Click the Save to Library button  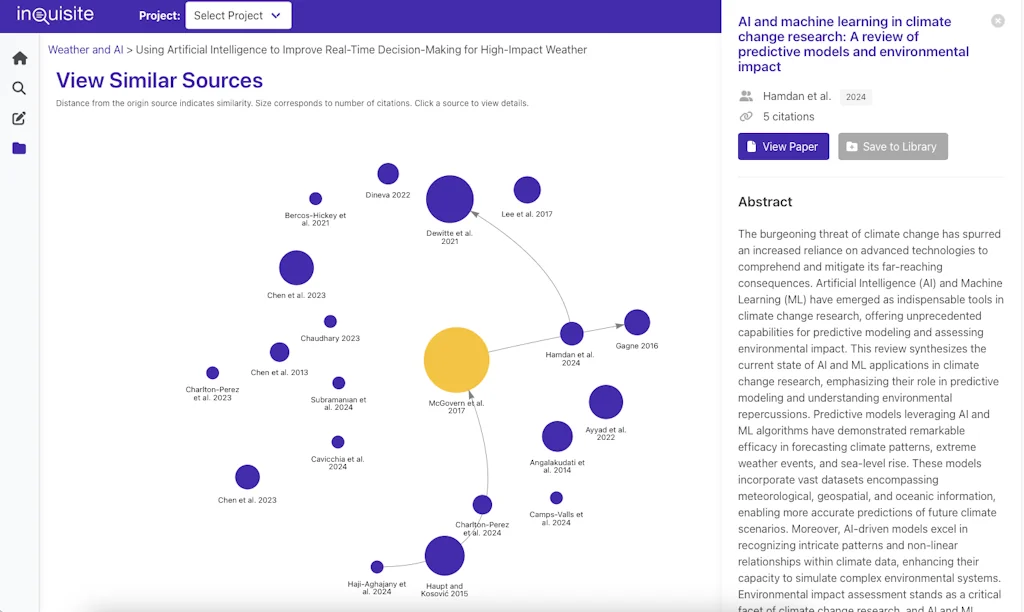click(892, 147)
